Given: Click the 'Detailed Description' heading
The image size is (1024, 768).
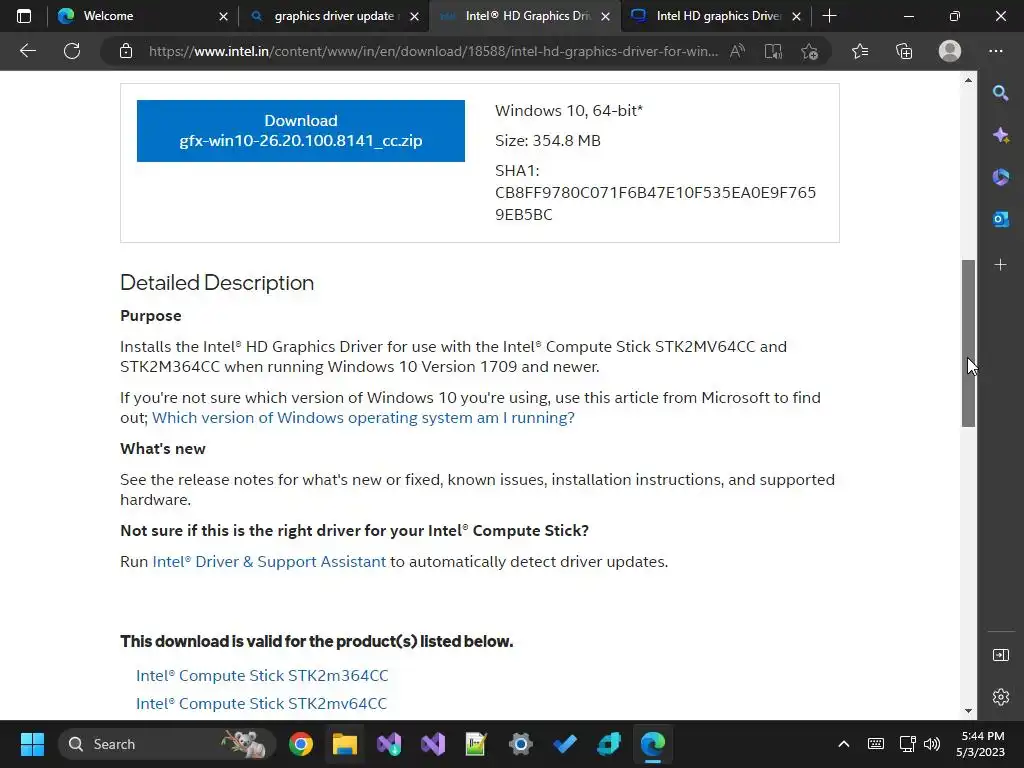Looking at the screenshot, I should tap(217, 283).
